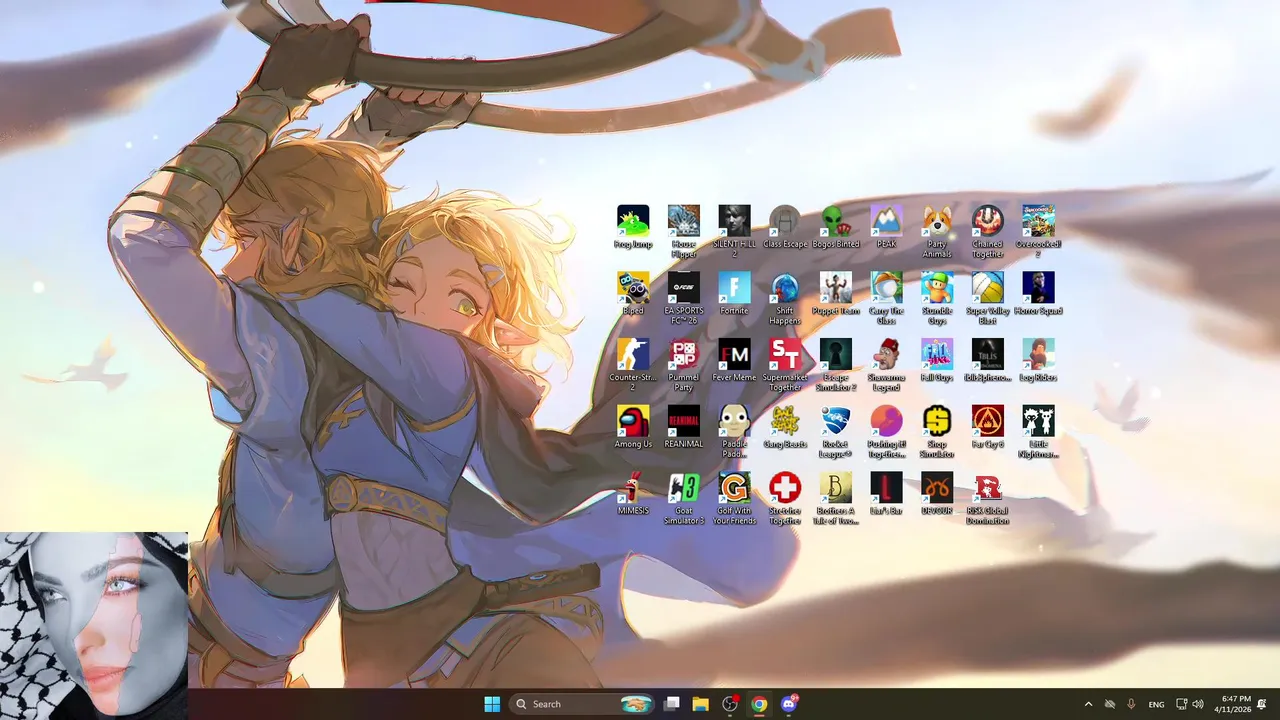Open the Pushing It Together icon
The image size is (1280, 720).
point(886,432)
